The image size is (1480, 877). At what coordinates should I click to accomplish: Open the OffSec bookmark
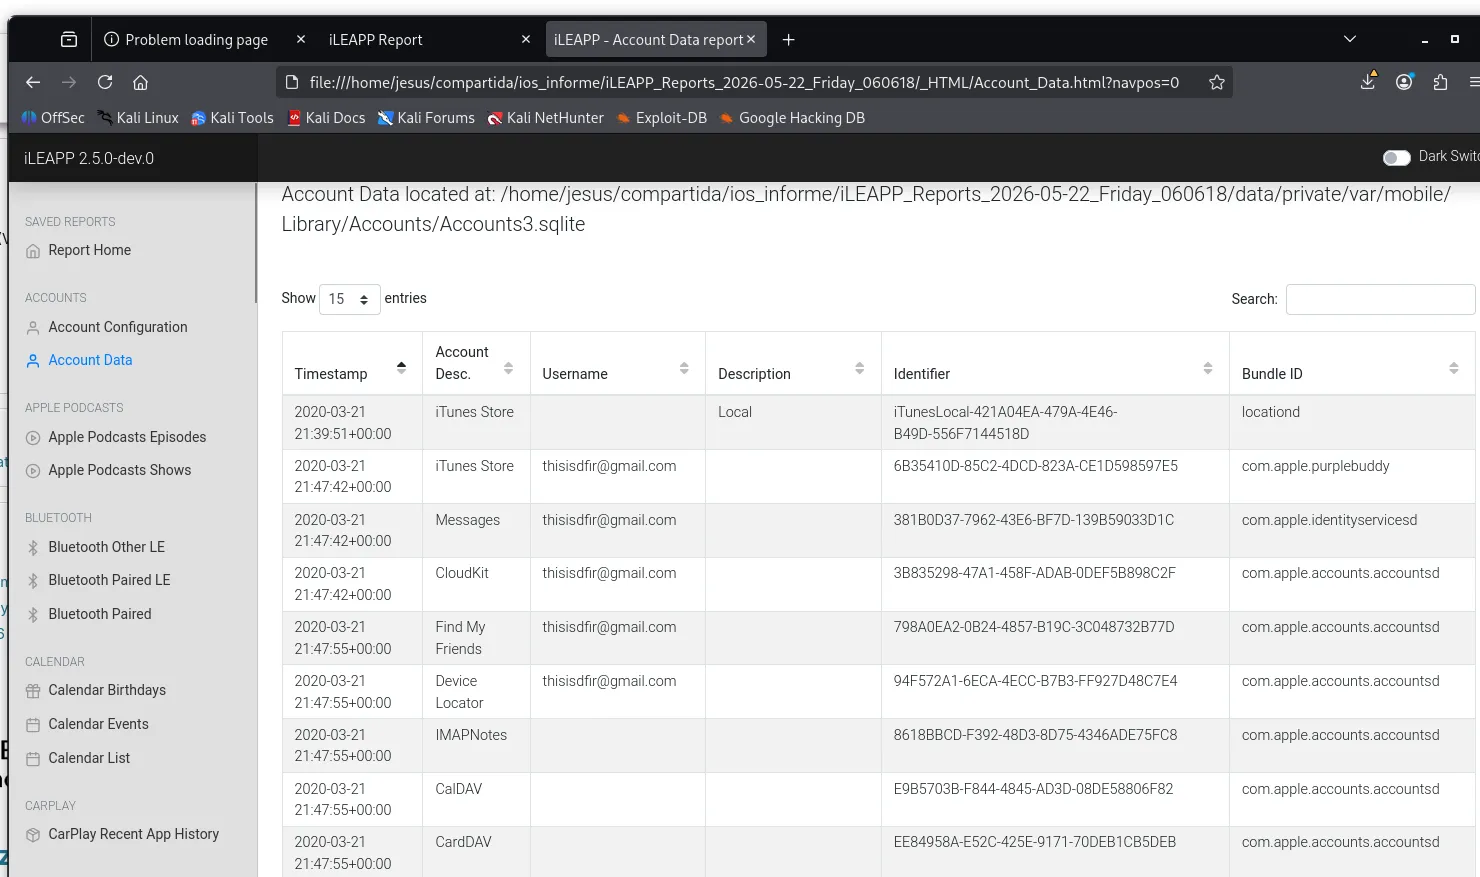[x=53, y=118]
